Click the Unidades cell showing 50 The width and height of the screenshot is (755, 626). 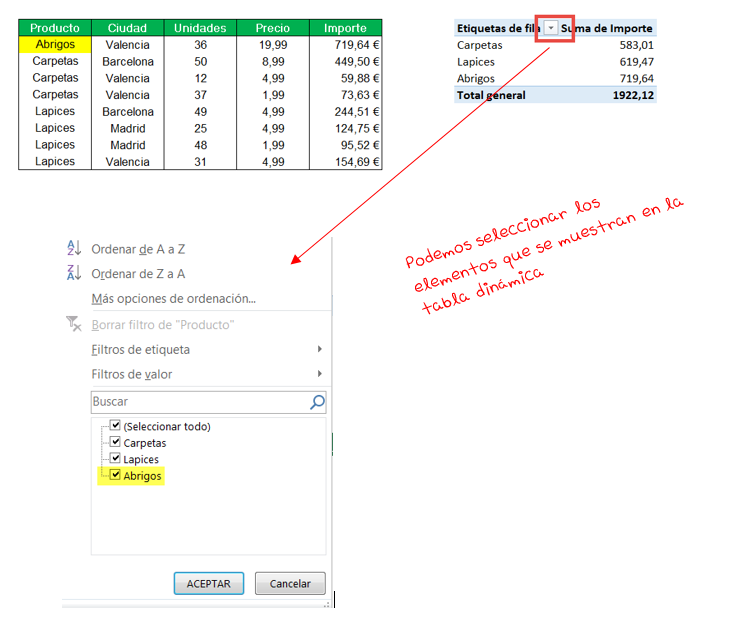coord(200,62)
